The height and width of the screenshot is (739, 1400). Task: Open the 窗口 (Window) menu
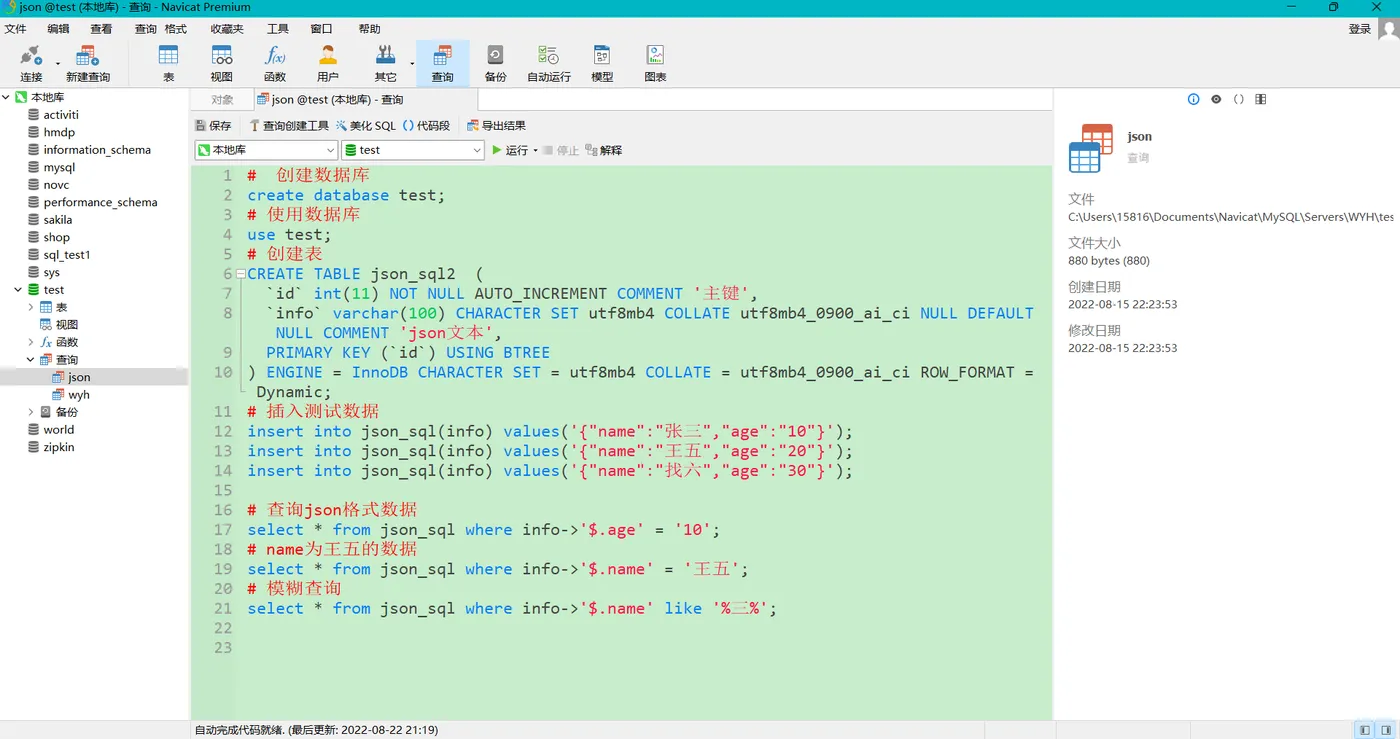pyautogui.click(x=321, y=29)
